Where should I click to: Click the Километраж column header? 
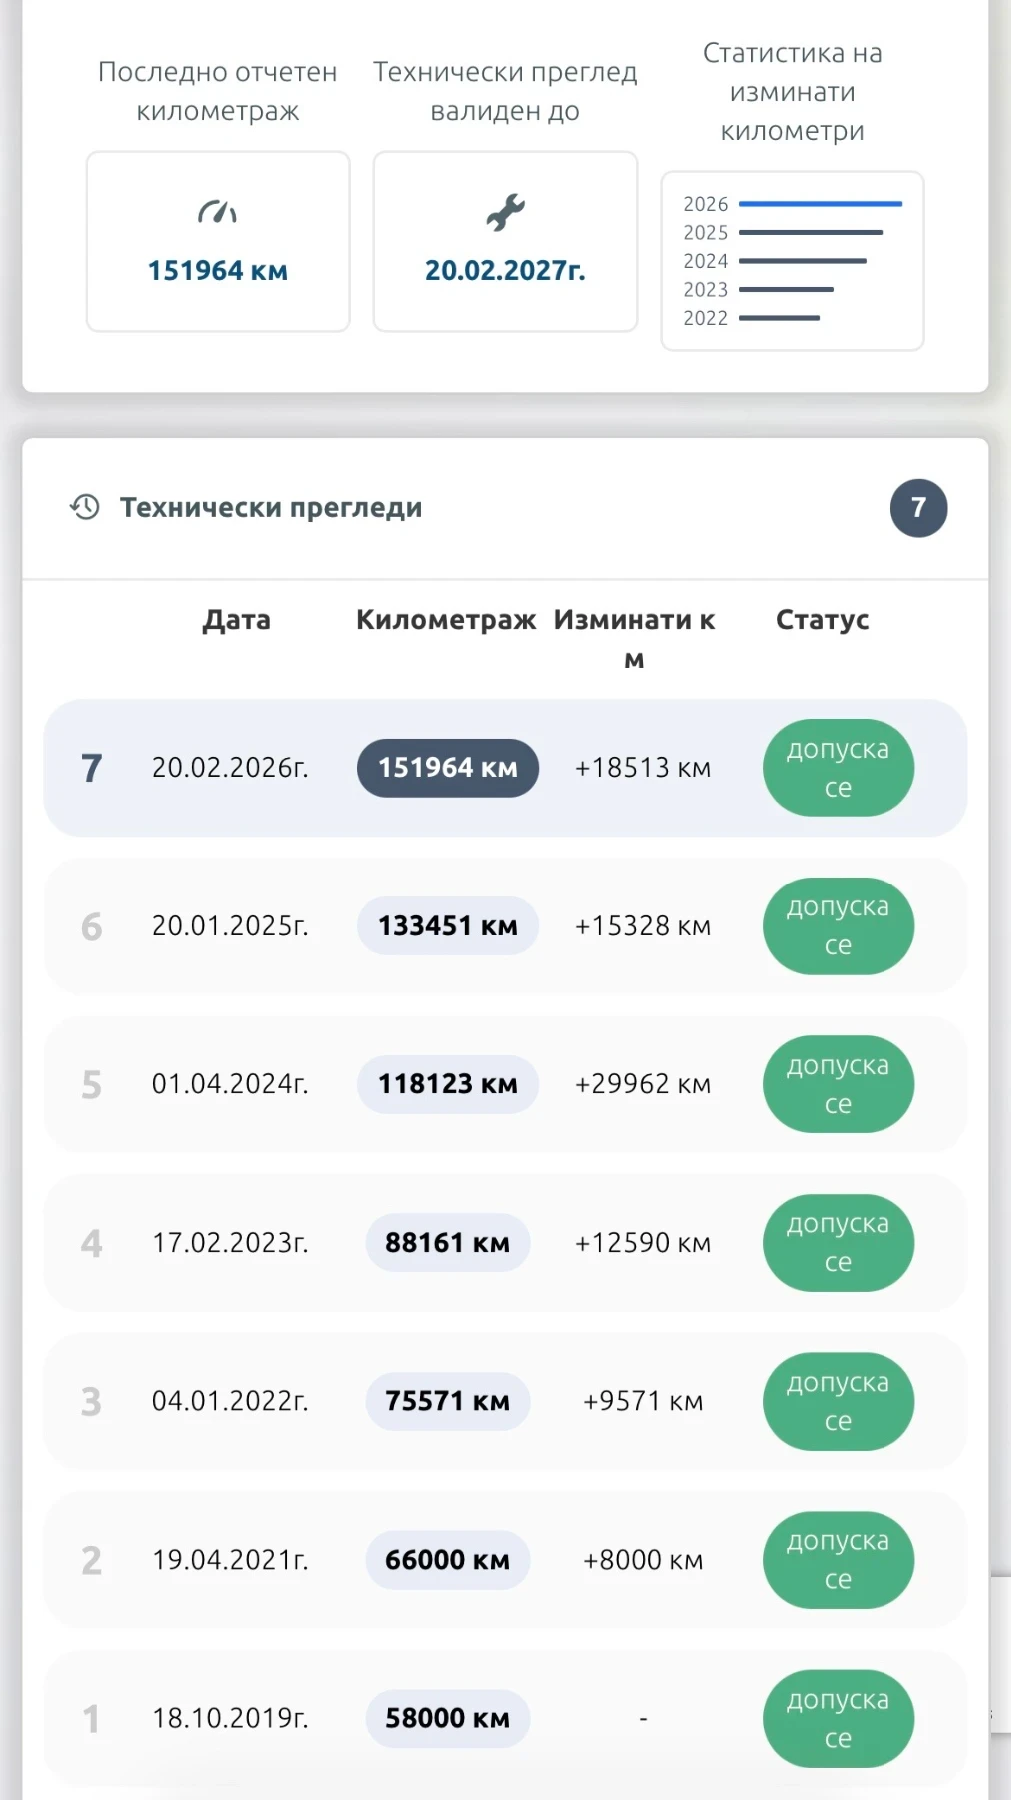point(446,620)
